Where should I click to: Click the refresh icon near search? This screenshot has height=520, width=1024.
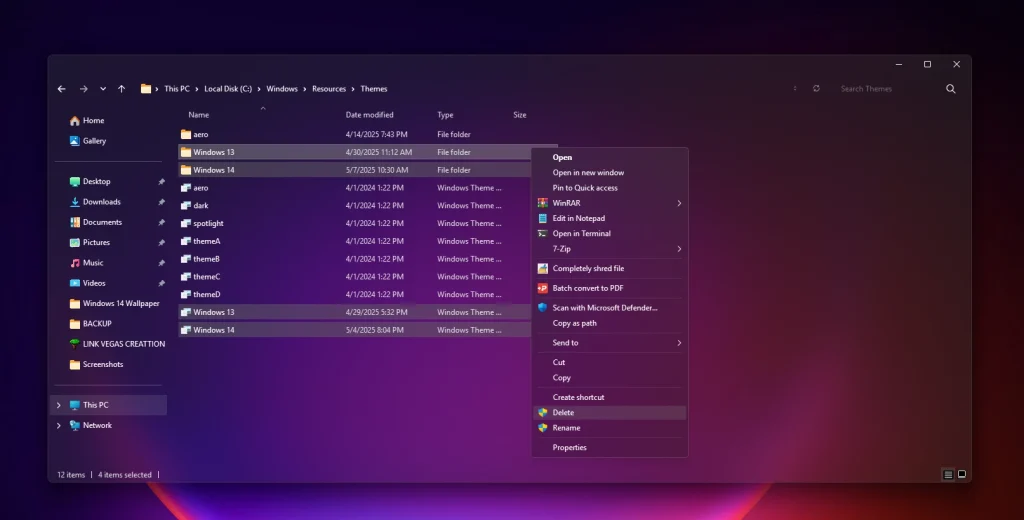pyautogui.click(x=816, y=88)
